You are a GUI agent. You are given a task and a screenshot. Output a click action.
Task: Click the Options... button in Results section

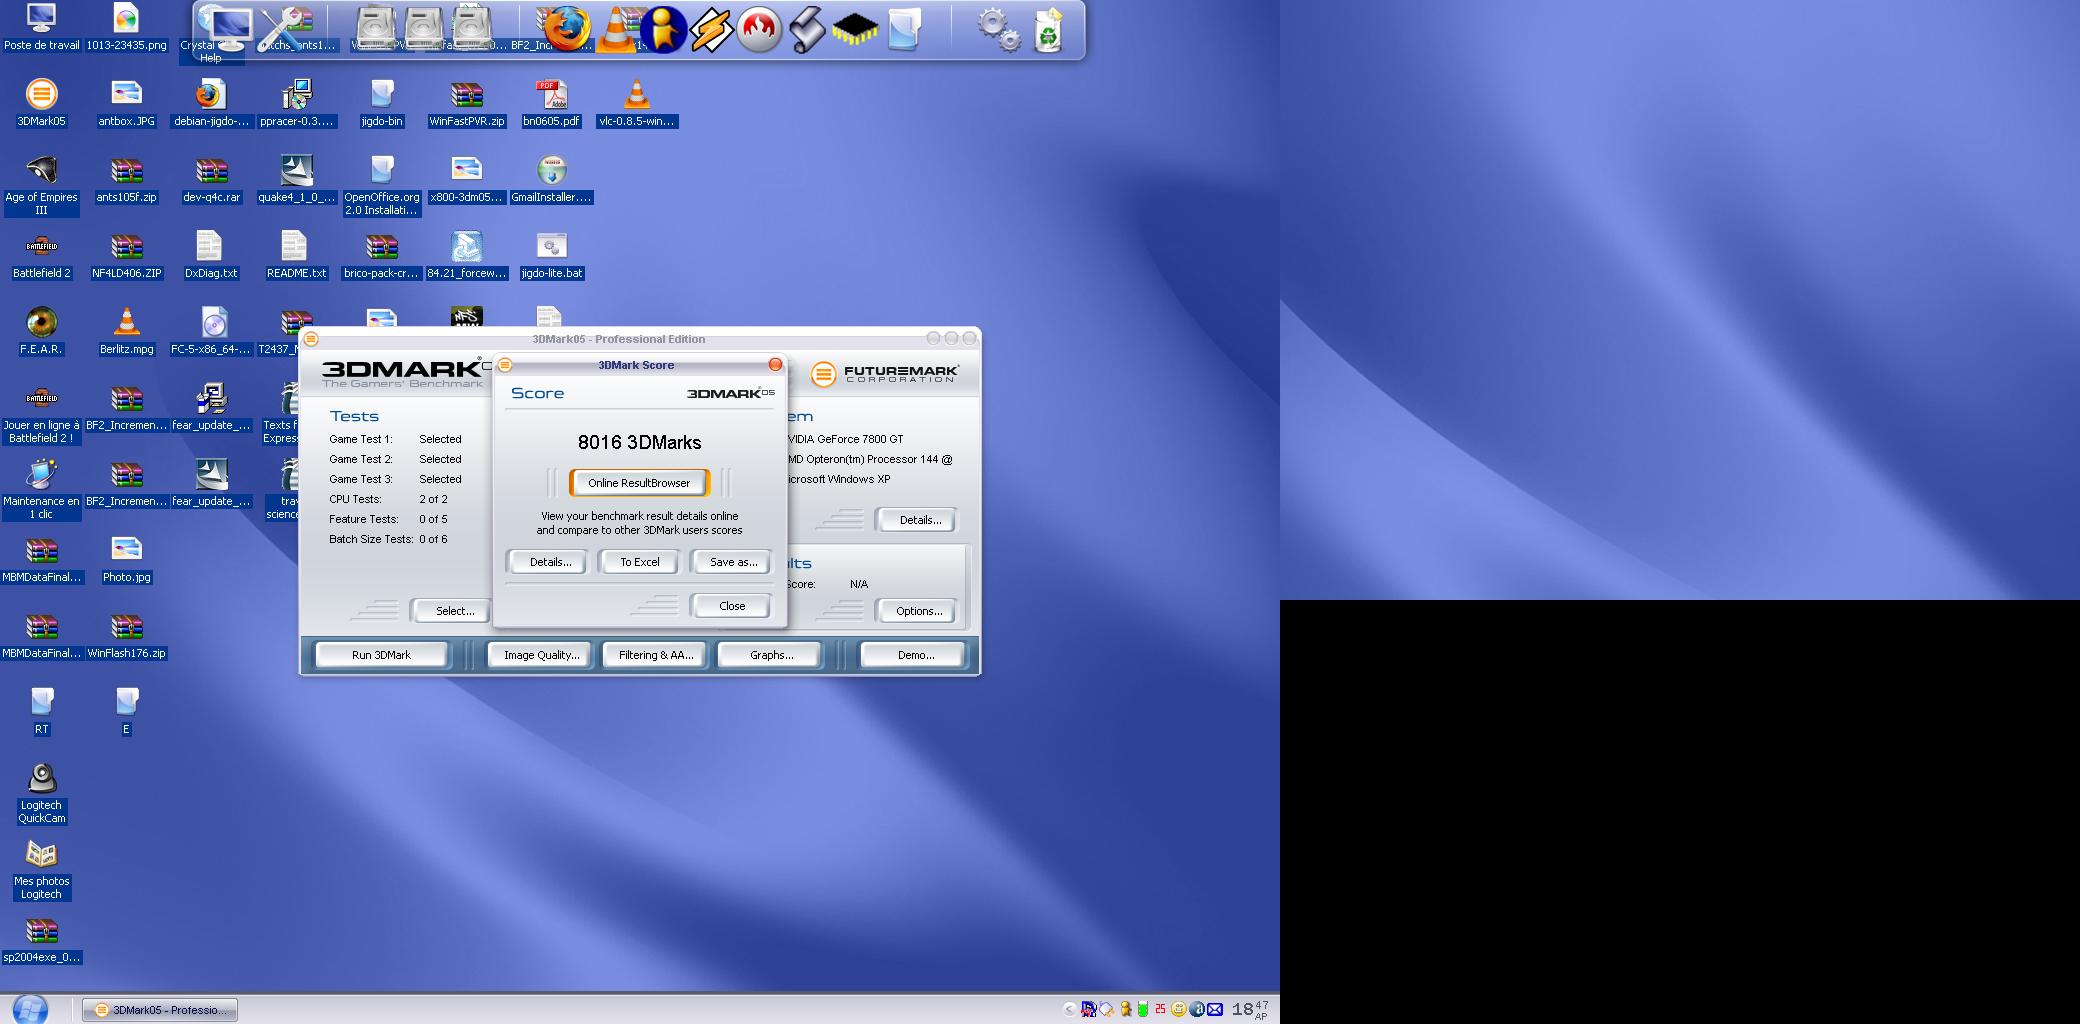[918, 611]
